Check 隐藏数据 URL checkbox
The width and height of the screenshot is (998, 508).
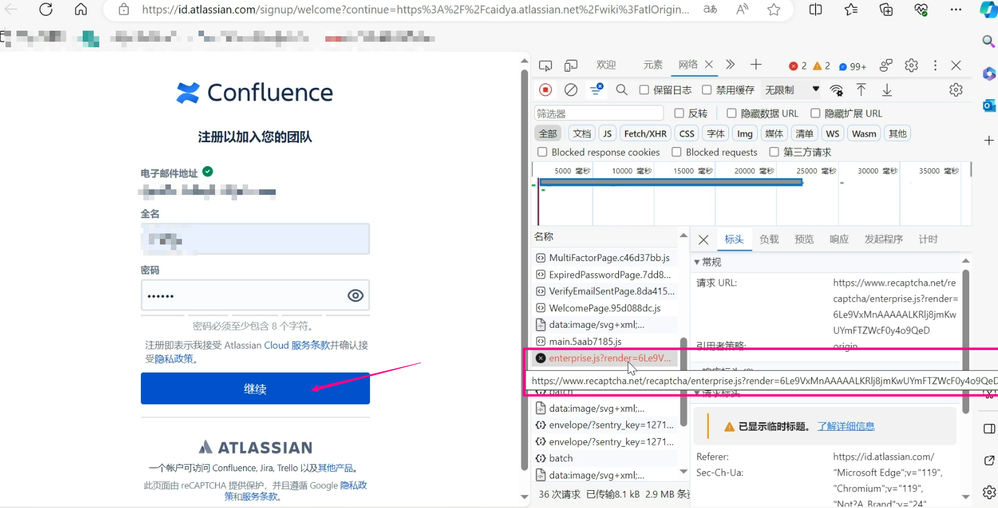[x=731, y=113]
